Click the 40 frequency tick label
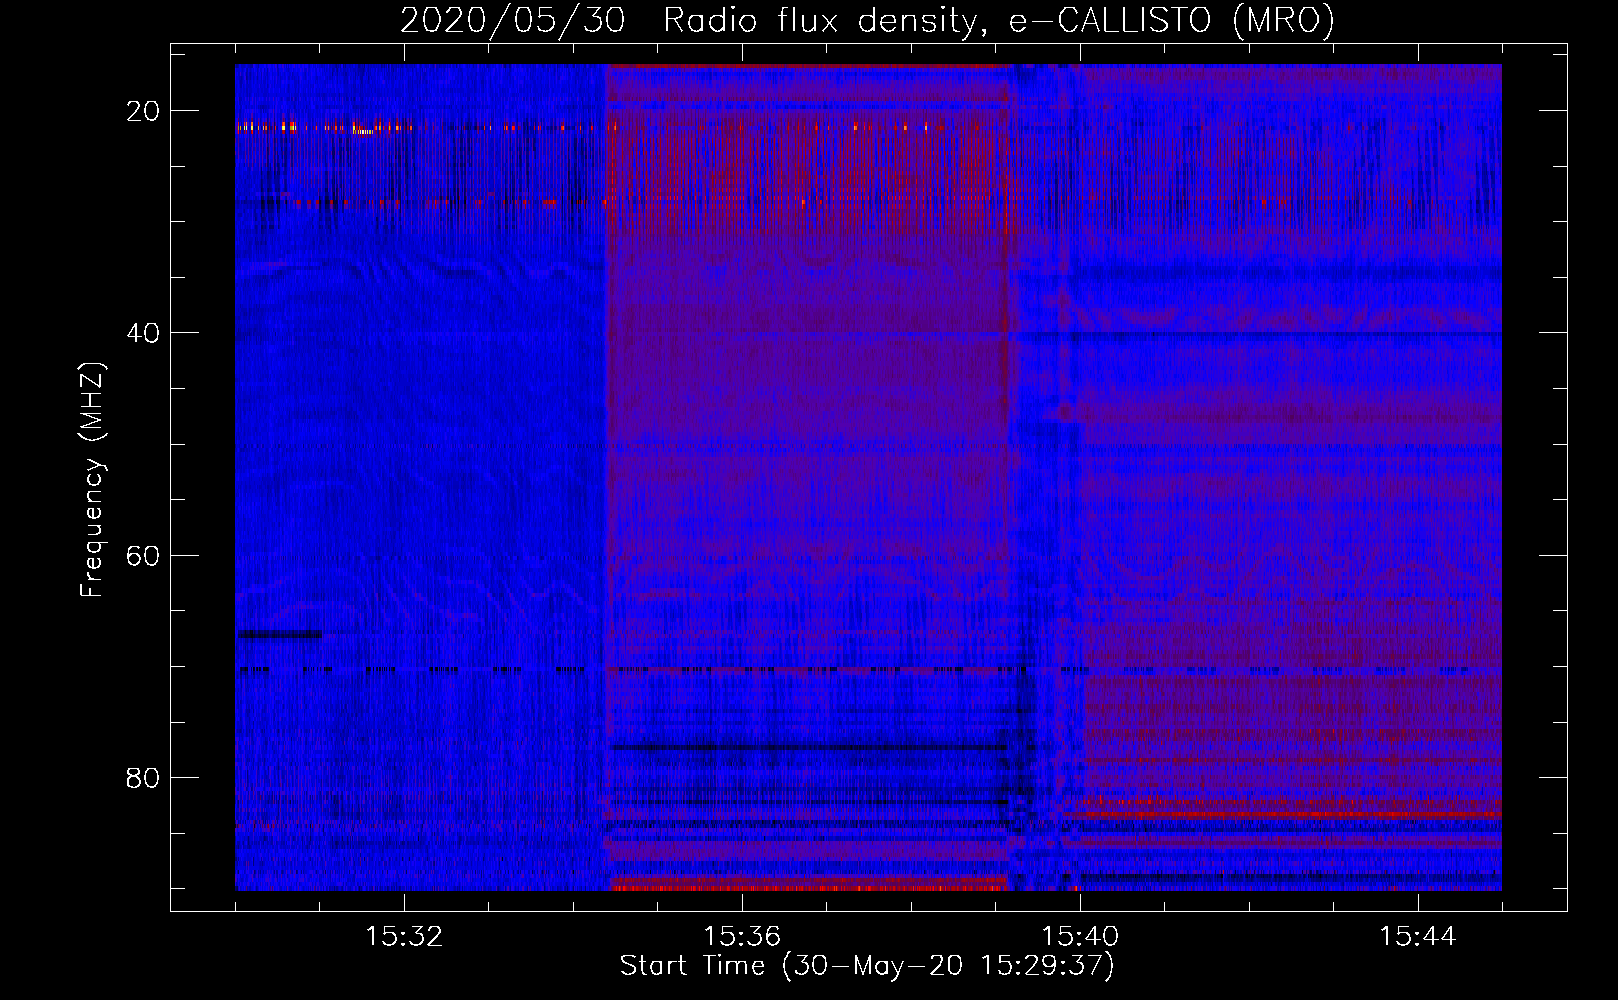 tap(143, 333)
